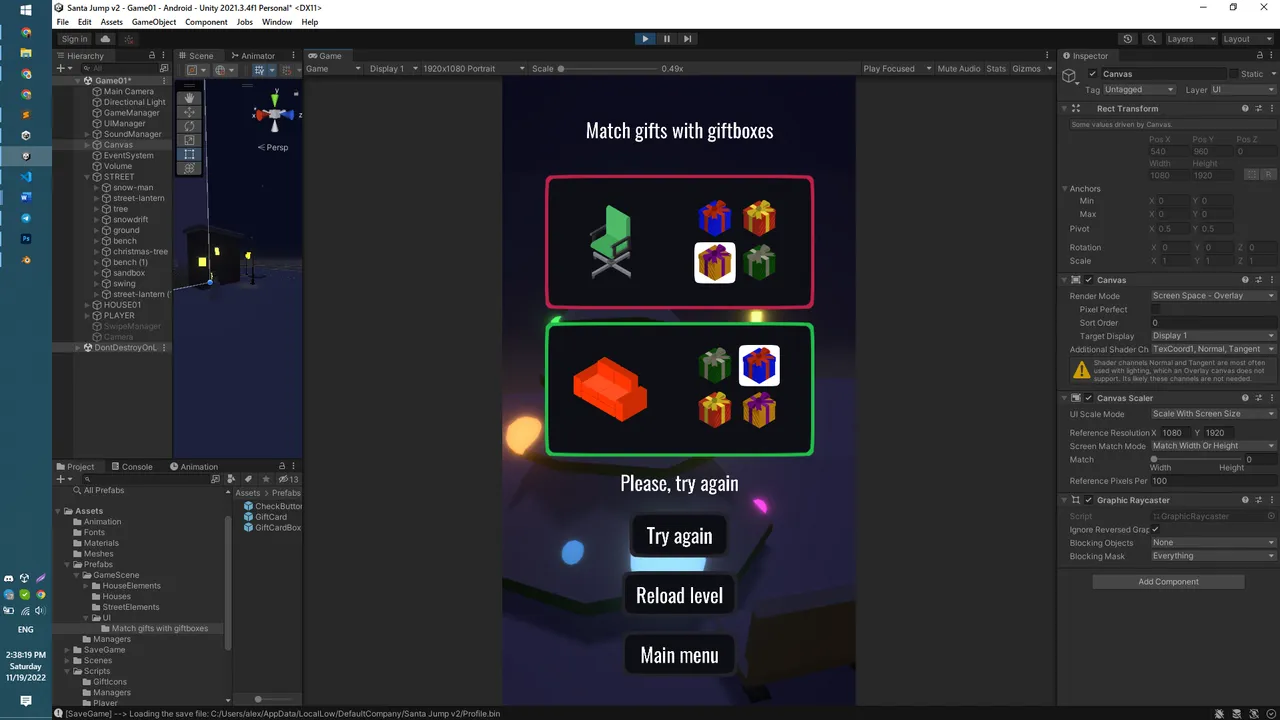Switch to the Console tab
The height and width of the screenshot is (720, 1280).
click(132, 466)
